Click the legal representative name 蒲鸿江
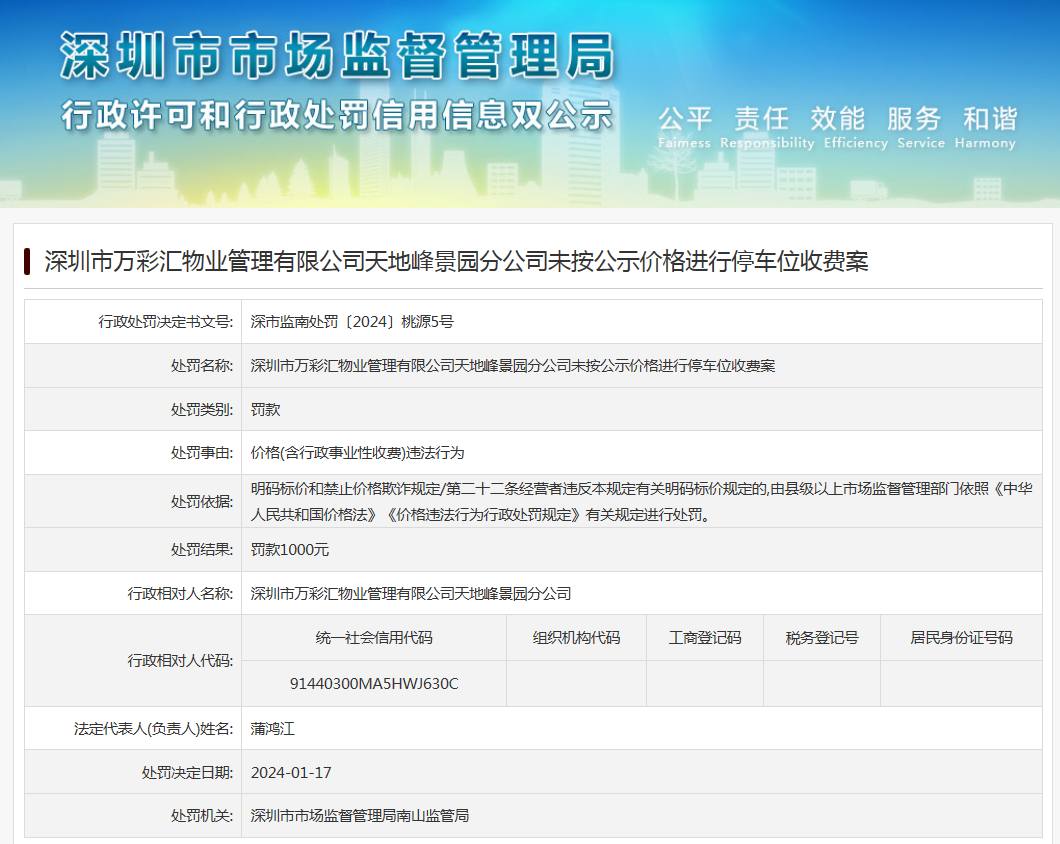The image size is (1060, 844). click(x=272, y=729)
